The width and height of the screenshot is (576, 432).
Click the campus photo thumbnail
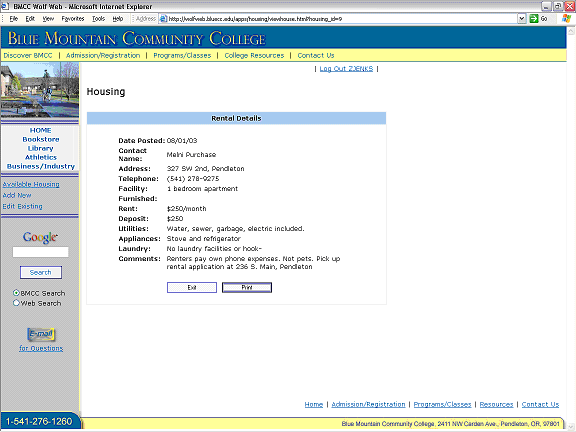40,90
